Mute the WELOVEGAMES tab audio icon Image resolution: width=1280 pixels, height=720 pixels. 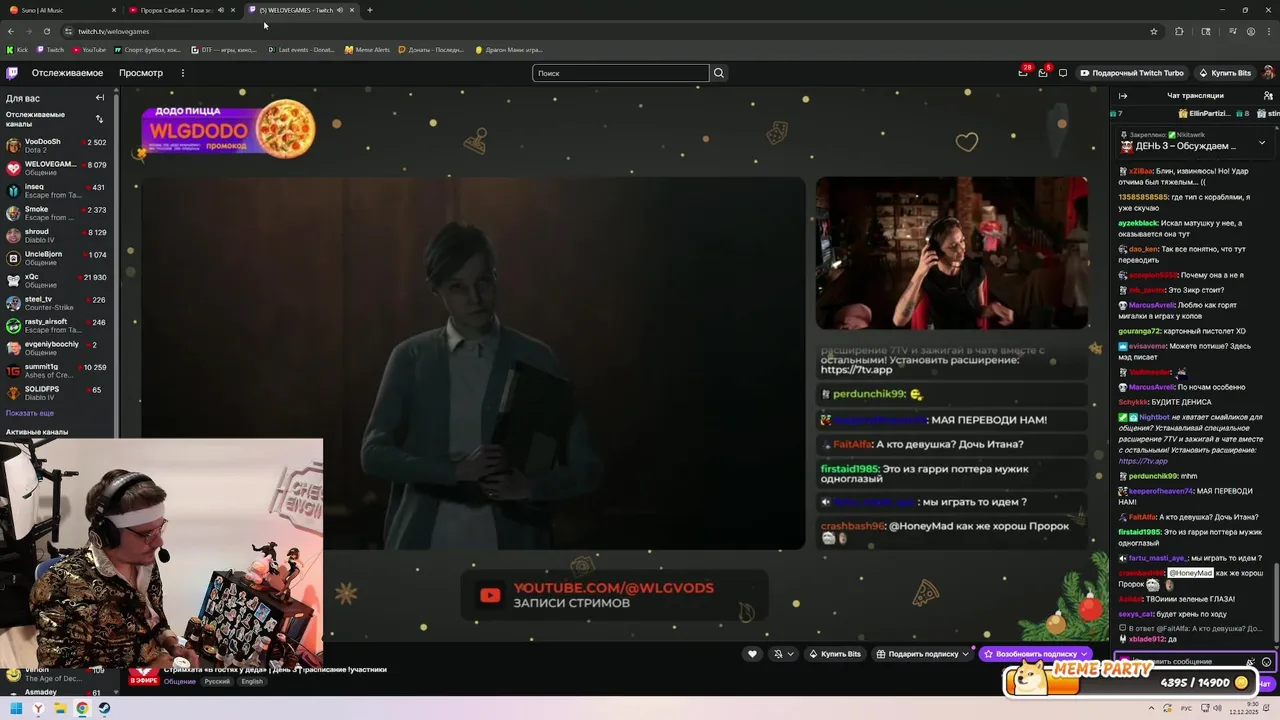(x=340, y=10)
